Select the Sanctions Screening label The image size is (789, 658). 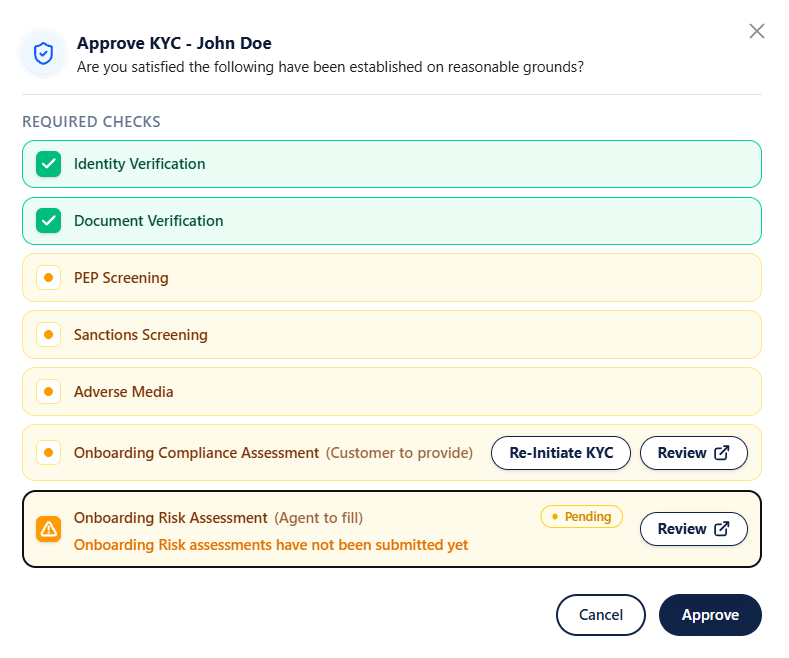point(140,335)
